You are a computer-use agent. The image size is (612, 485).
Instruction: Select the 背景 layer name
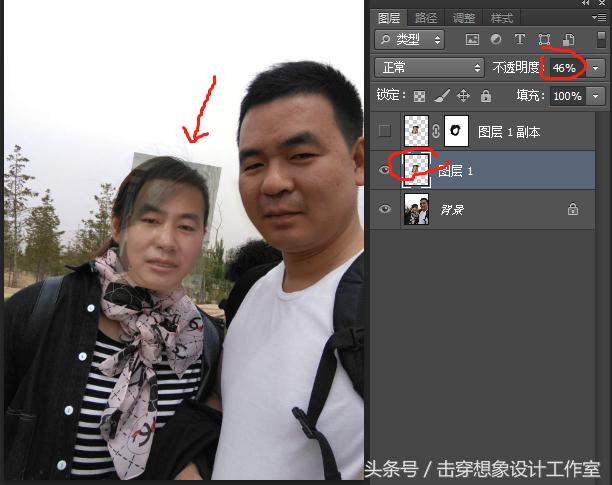coord(452,210)
